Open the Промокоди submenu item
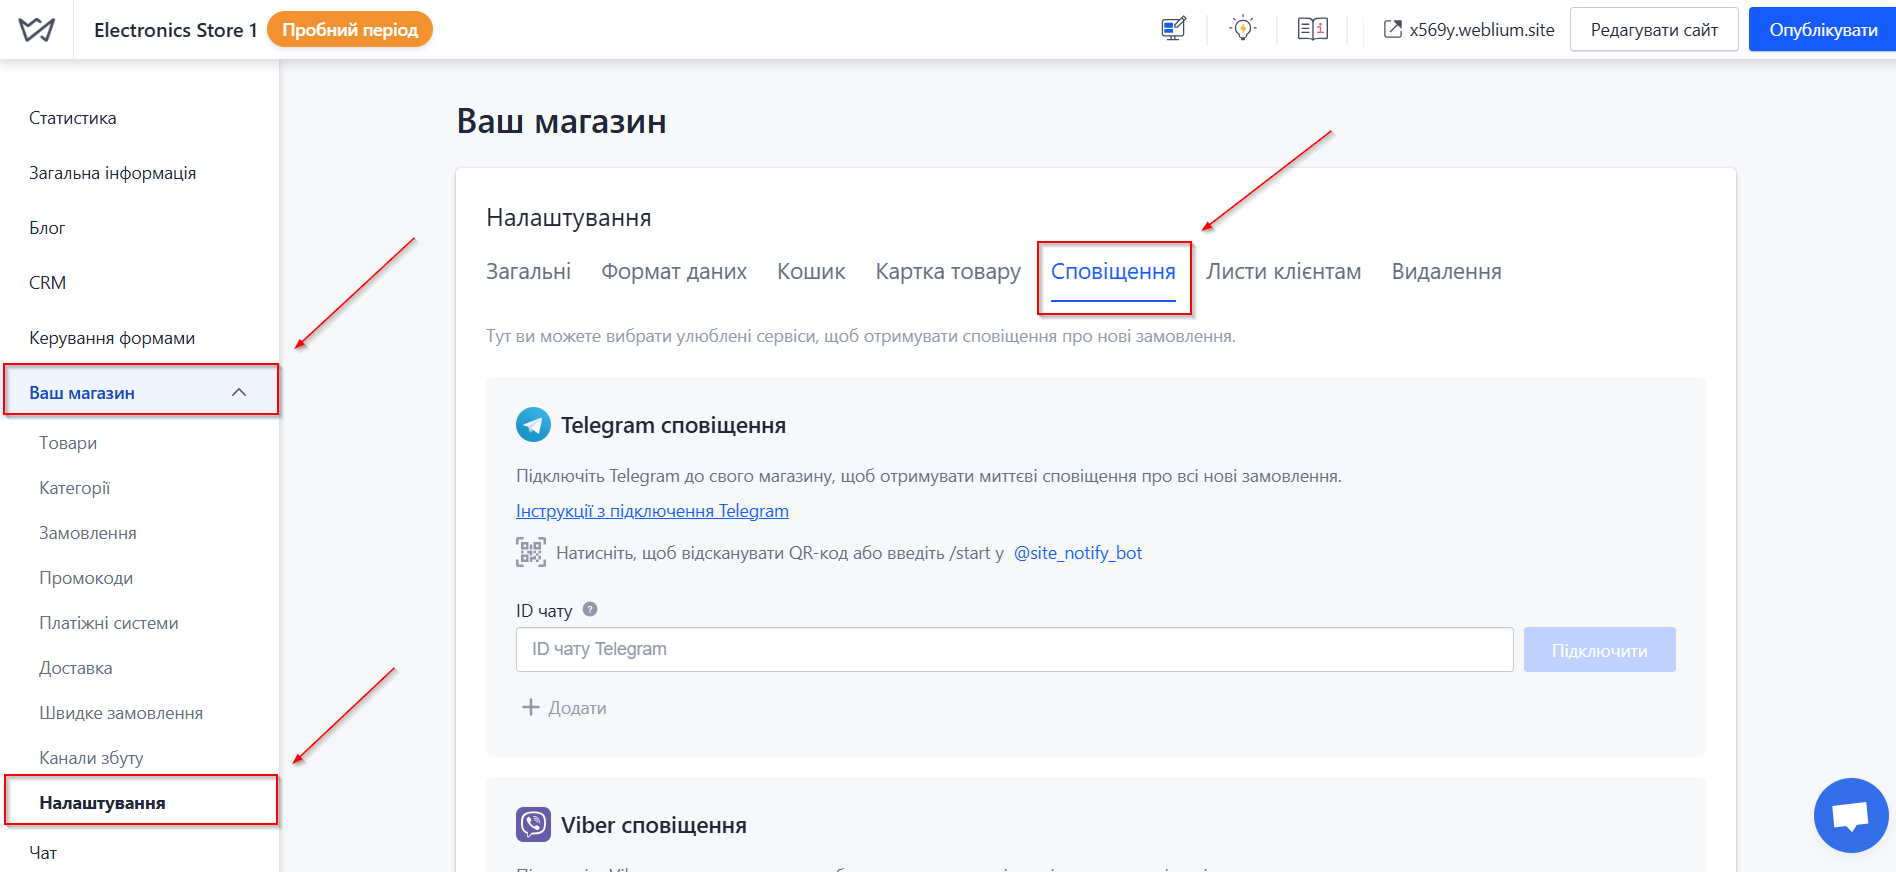 86,578
